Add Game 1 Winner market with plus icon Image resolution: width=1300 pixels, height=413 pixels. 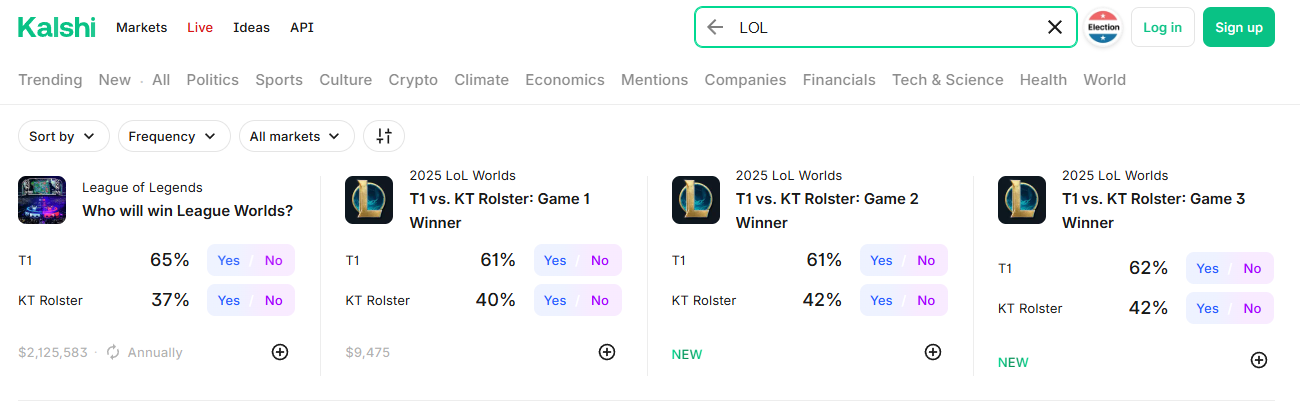[607, 352]
